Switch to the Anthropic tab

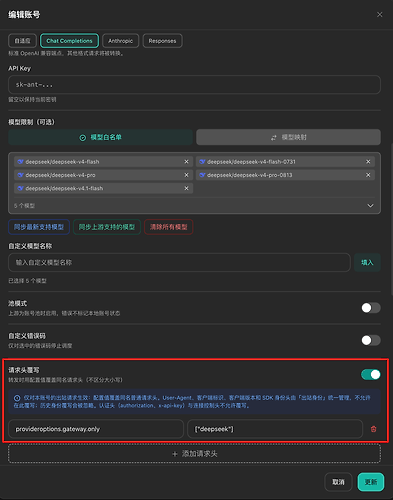pos(120,41)
